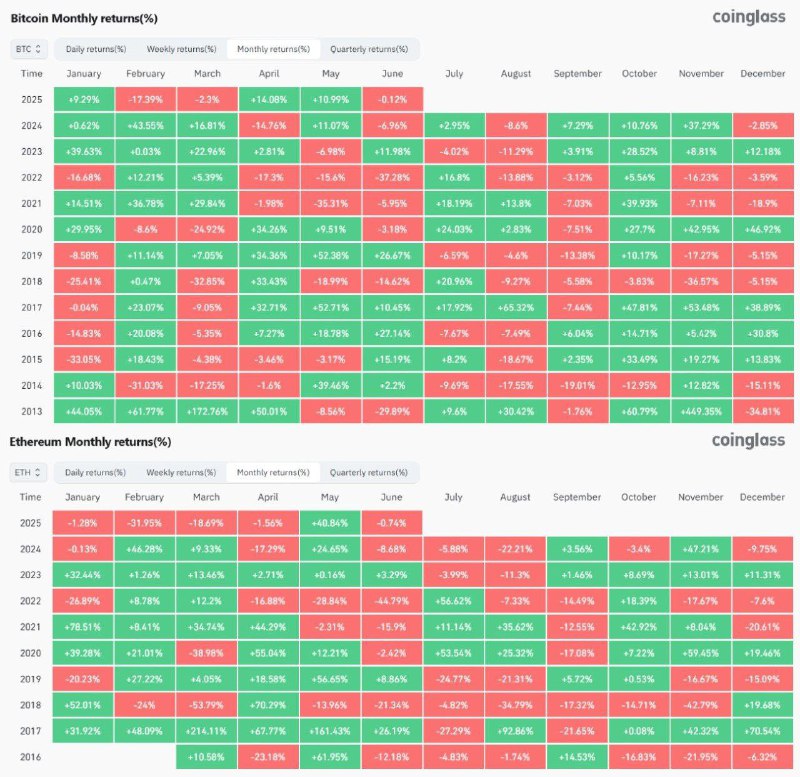Click the ETH dropdown up-down arrow icon
The image size is (800, 777).
pyautogui.click(x=38, y=472)
